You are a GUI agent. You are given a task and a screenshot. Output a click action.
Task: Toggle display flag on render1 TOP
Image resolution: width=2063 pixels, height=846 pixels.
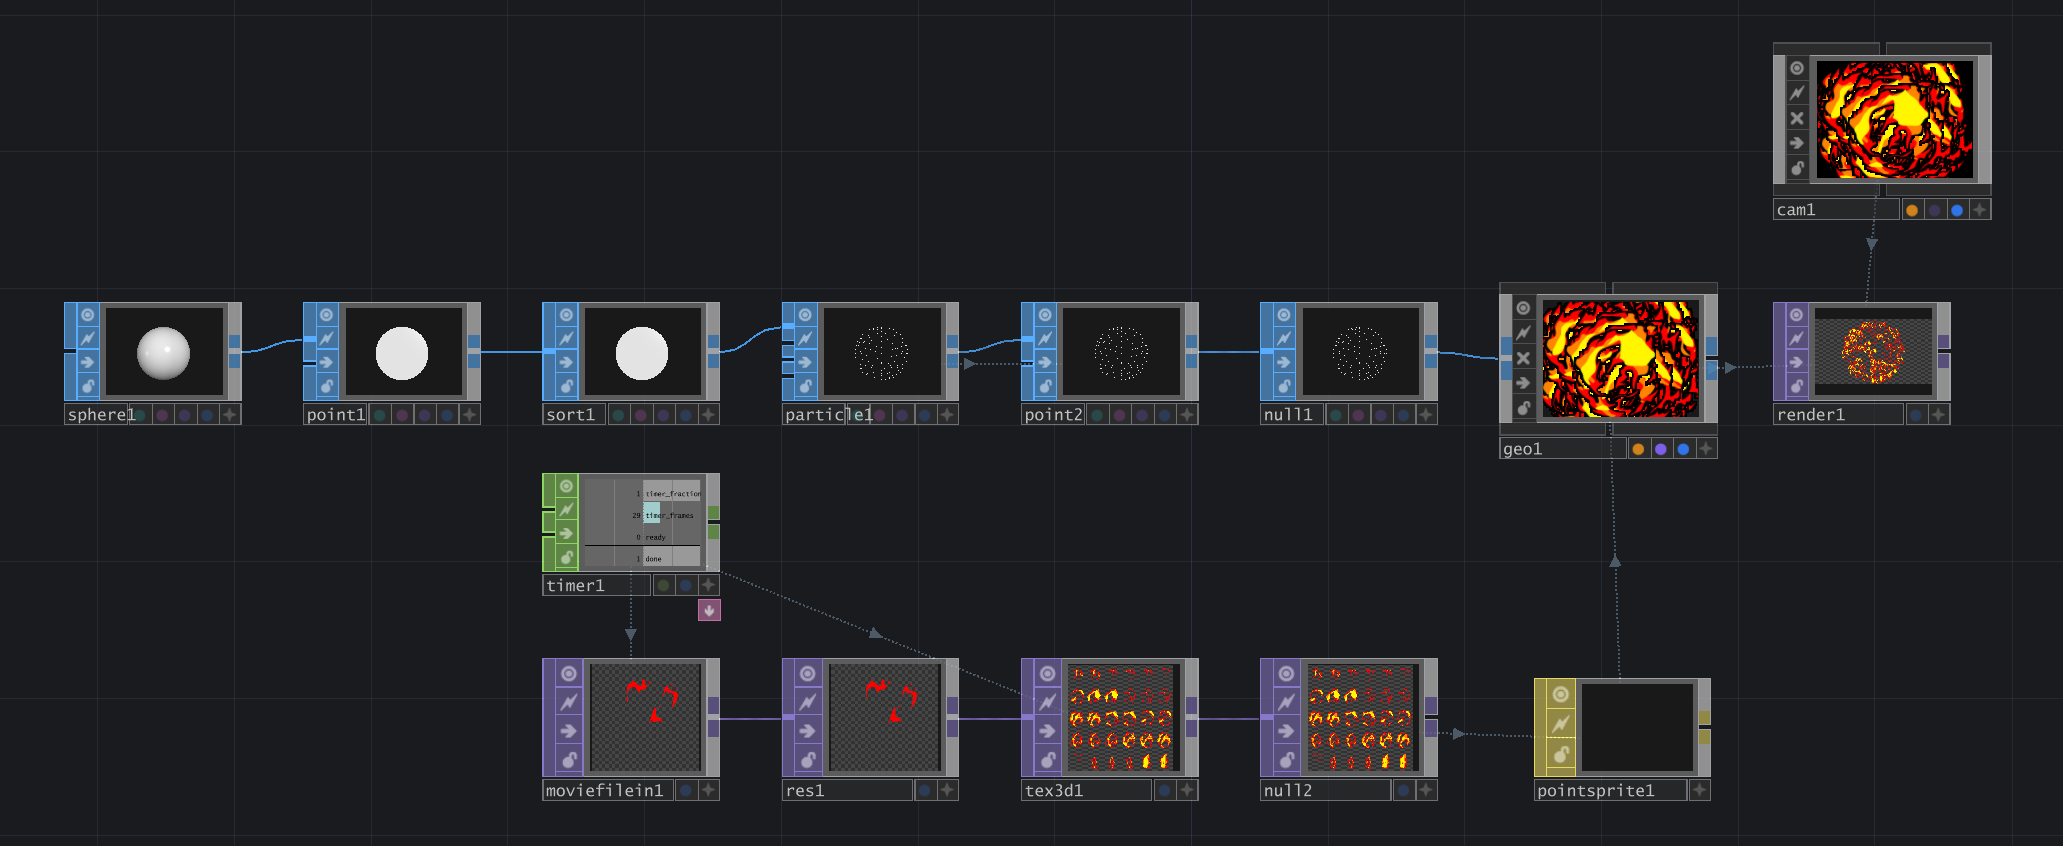1916,414
